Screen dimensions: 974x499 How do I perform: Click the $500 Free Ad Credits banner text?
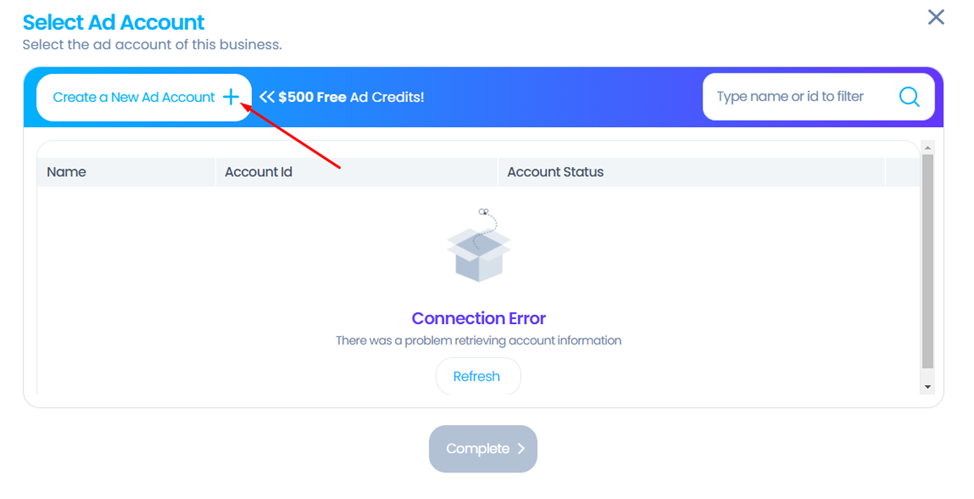[351, 97]
